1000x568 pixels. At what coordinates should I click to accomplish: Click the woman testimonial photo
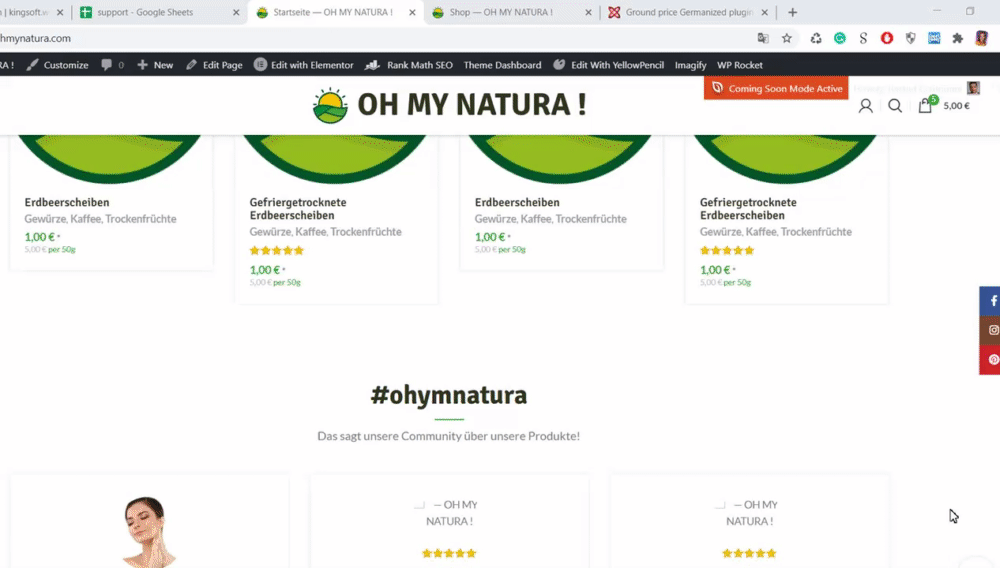click(148, 532)
